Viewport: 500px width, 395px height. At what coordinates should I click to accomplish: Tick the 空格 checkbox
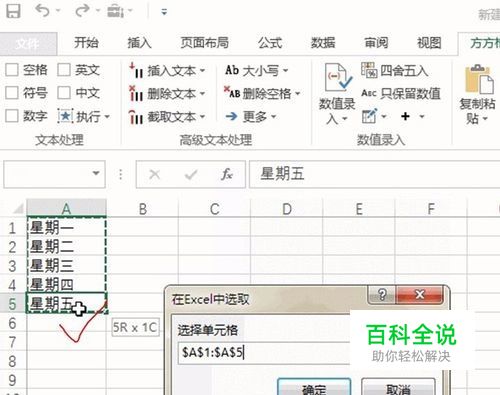click(12, 70)
